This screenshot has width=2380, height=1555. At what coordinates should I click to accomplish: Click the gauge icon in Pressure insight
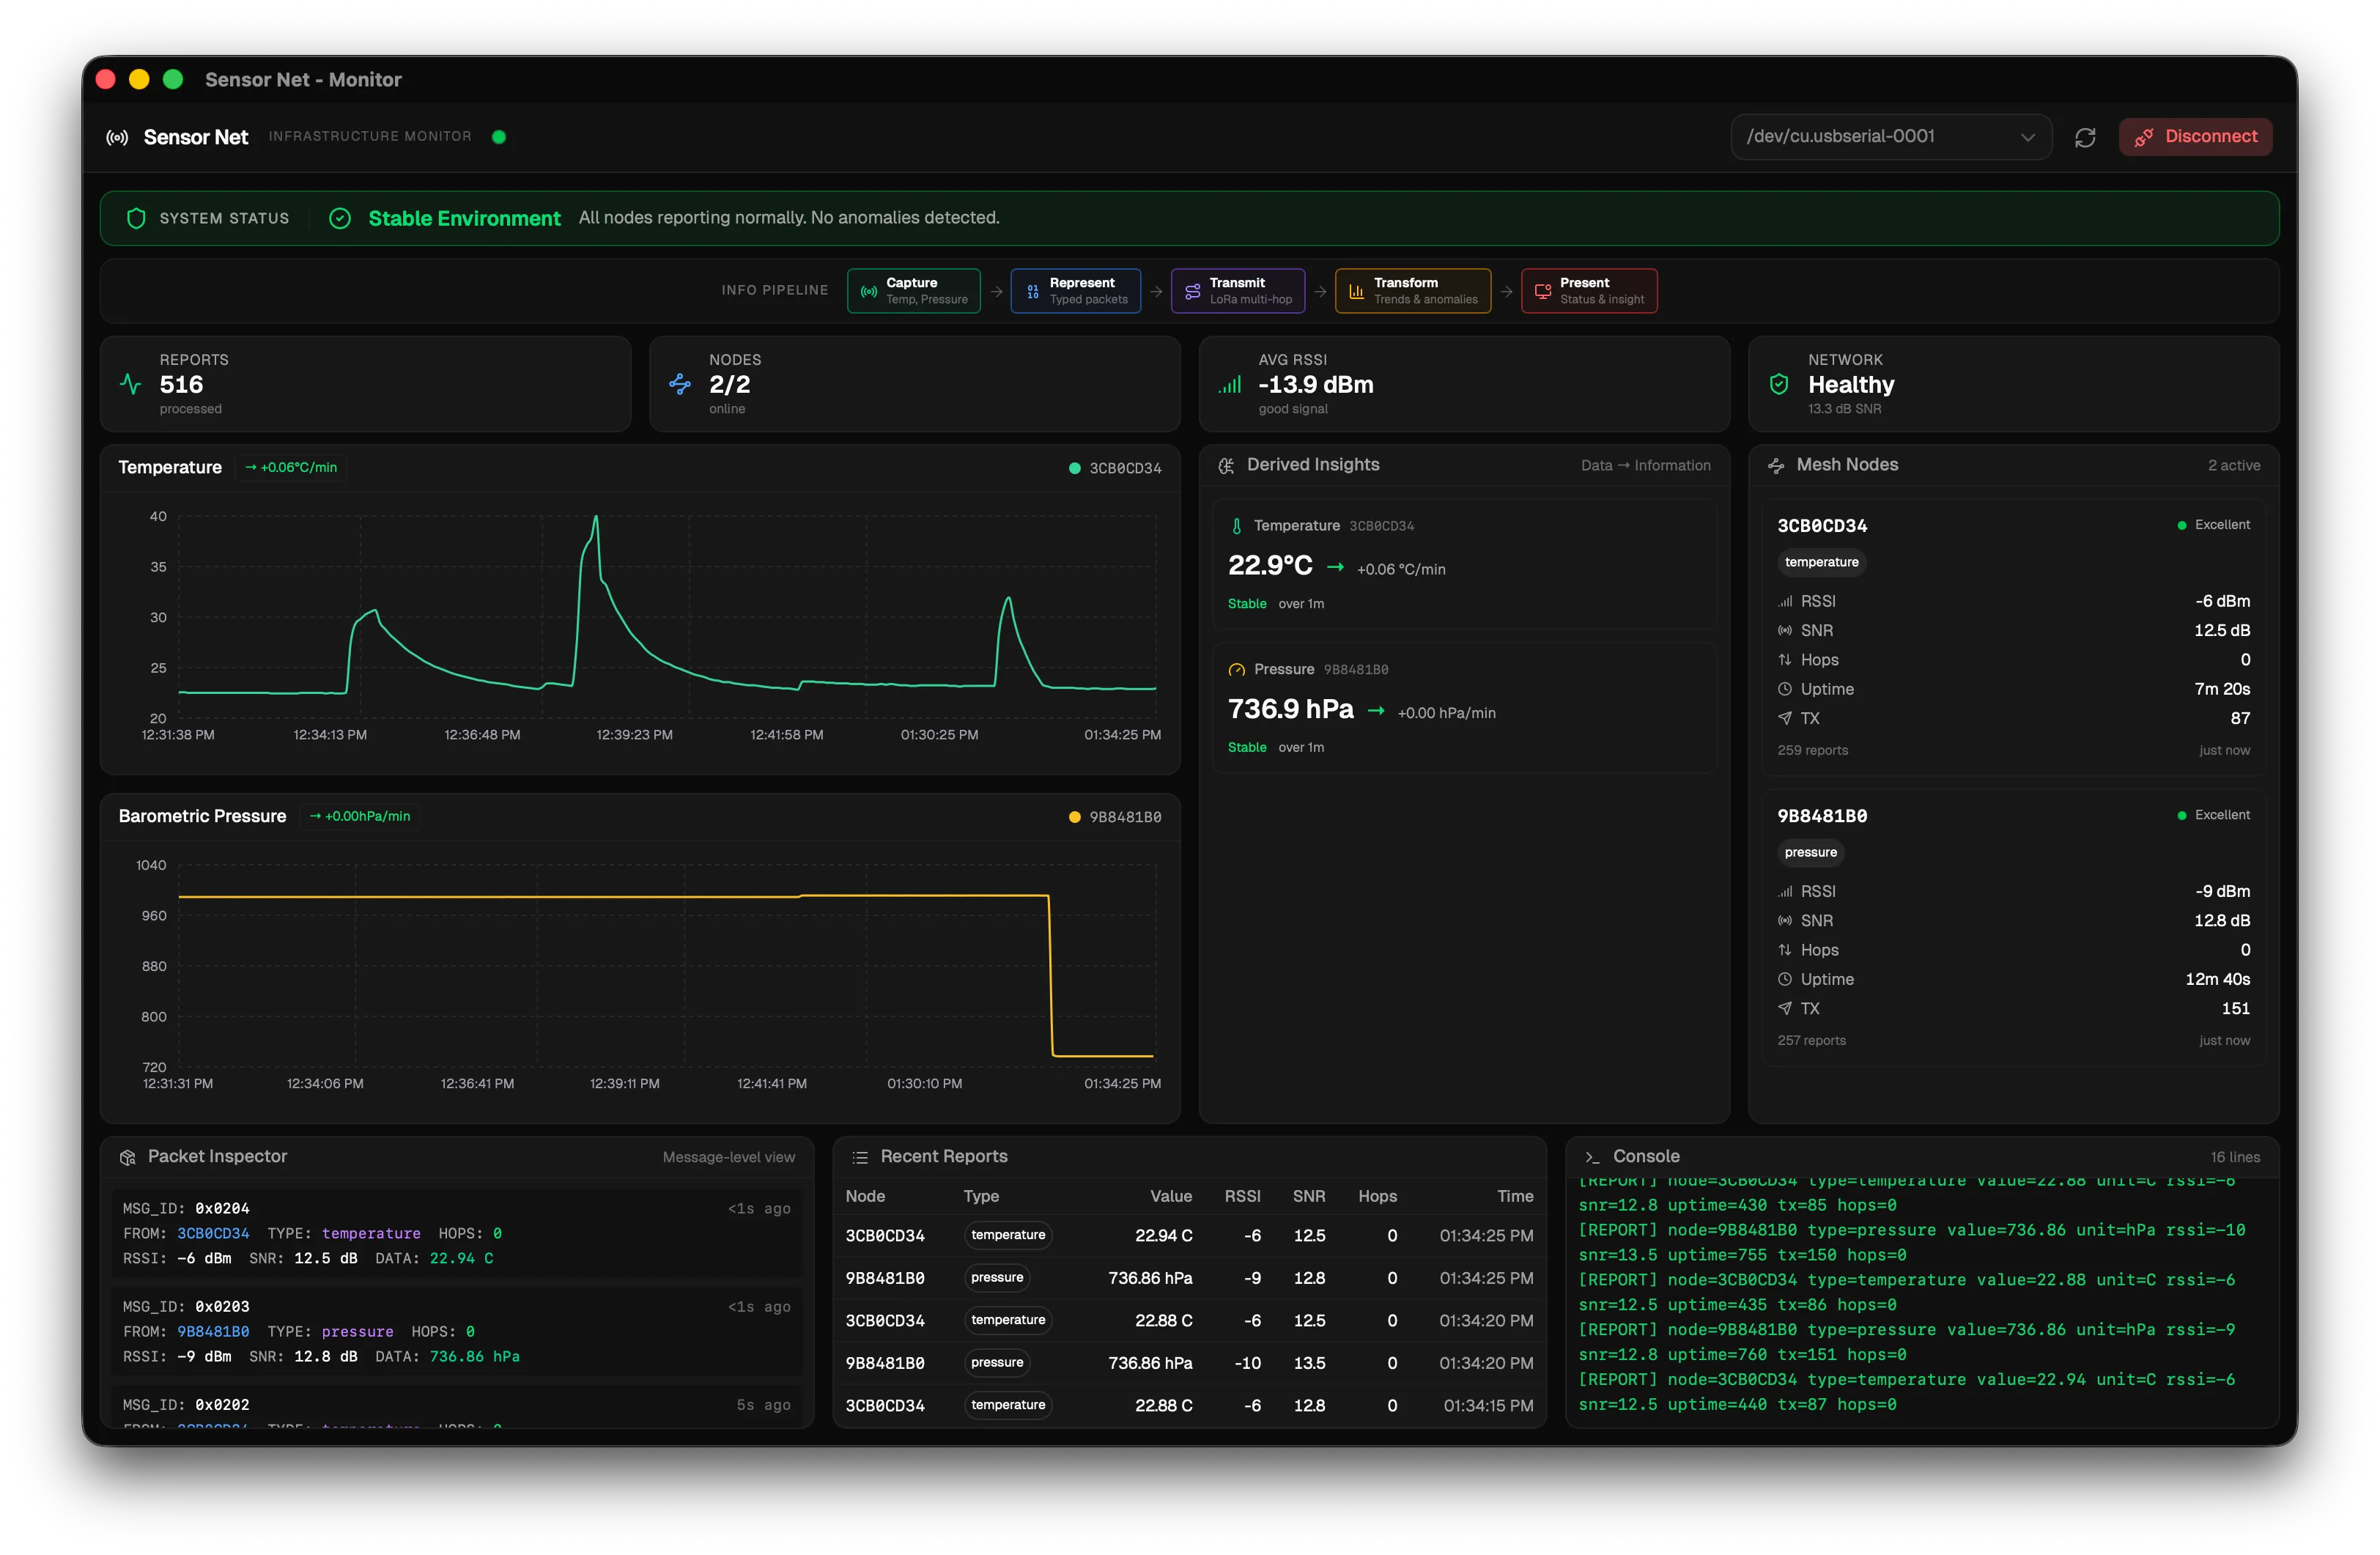pos(1237,670)
